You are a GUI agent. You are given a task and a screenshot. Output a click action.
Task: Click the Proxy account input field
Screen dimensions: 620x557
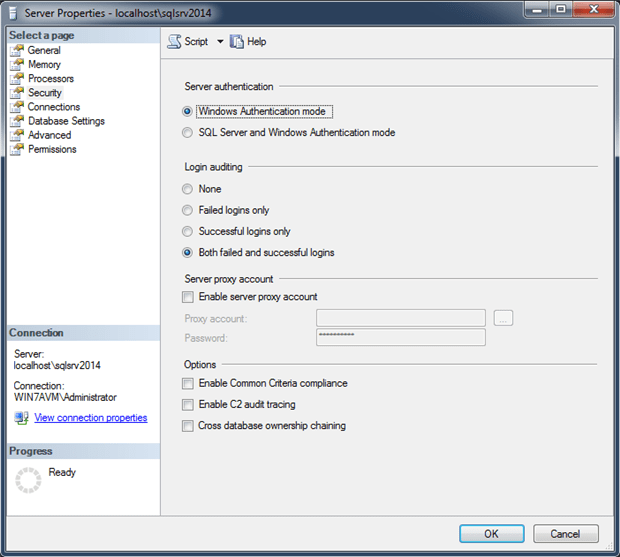401,318
